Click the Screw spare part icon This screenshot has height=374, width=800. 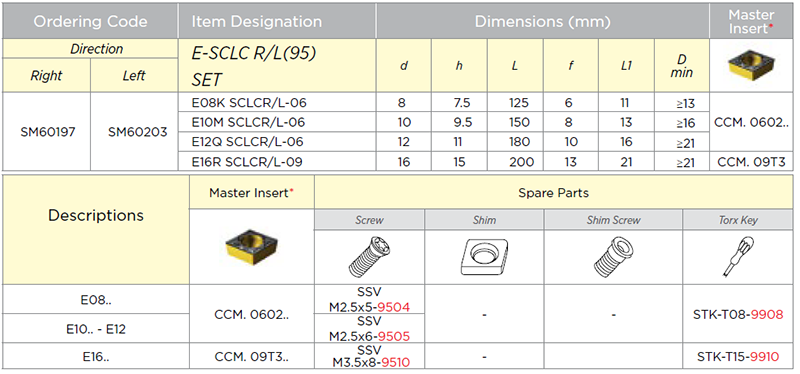click(369, 257)
